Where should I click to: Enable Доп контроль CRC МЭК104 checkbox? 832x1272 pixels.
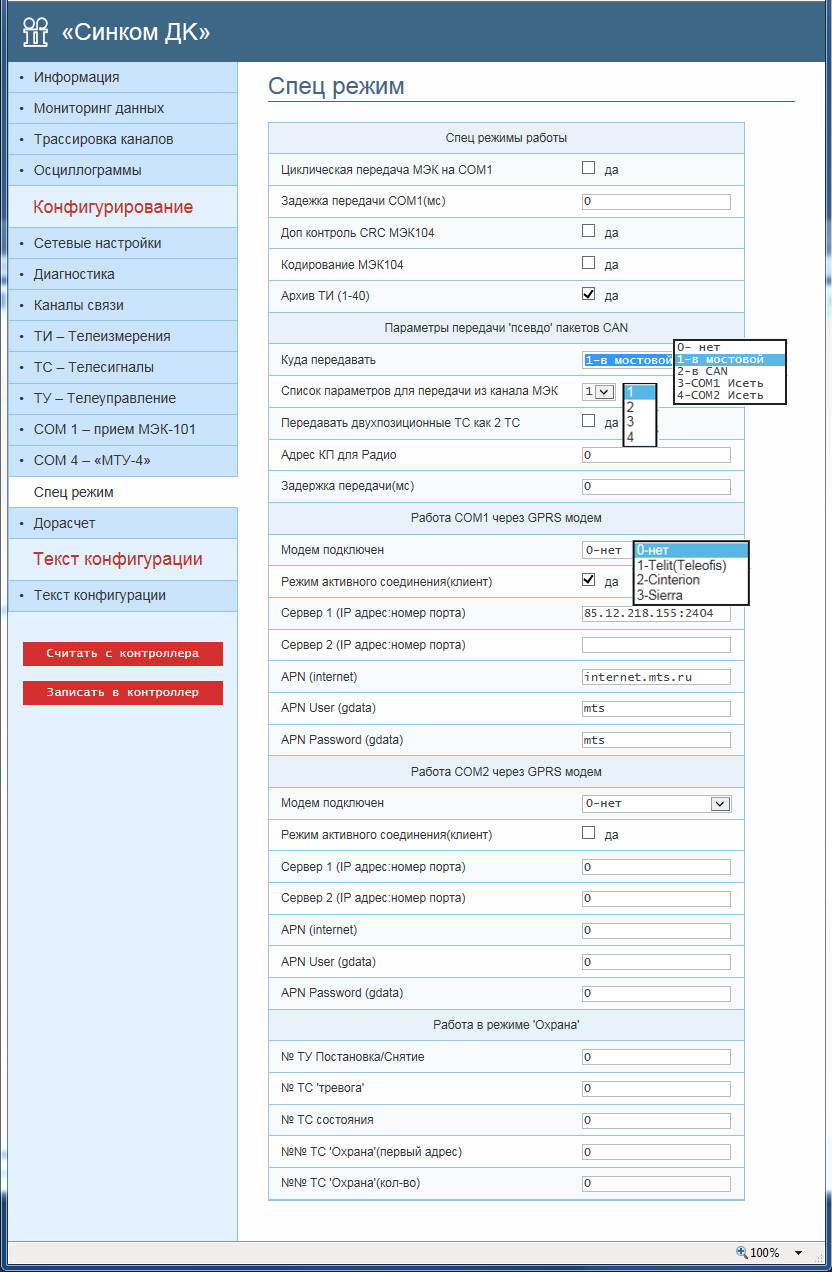(x=589, y=232)
